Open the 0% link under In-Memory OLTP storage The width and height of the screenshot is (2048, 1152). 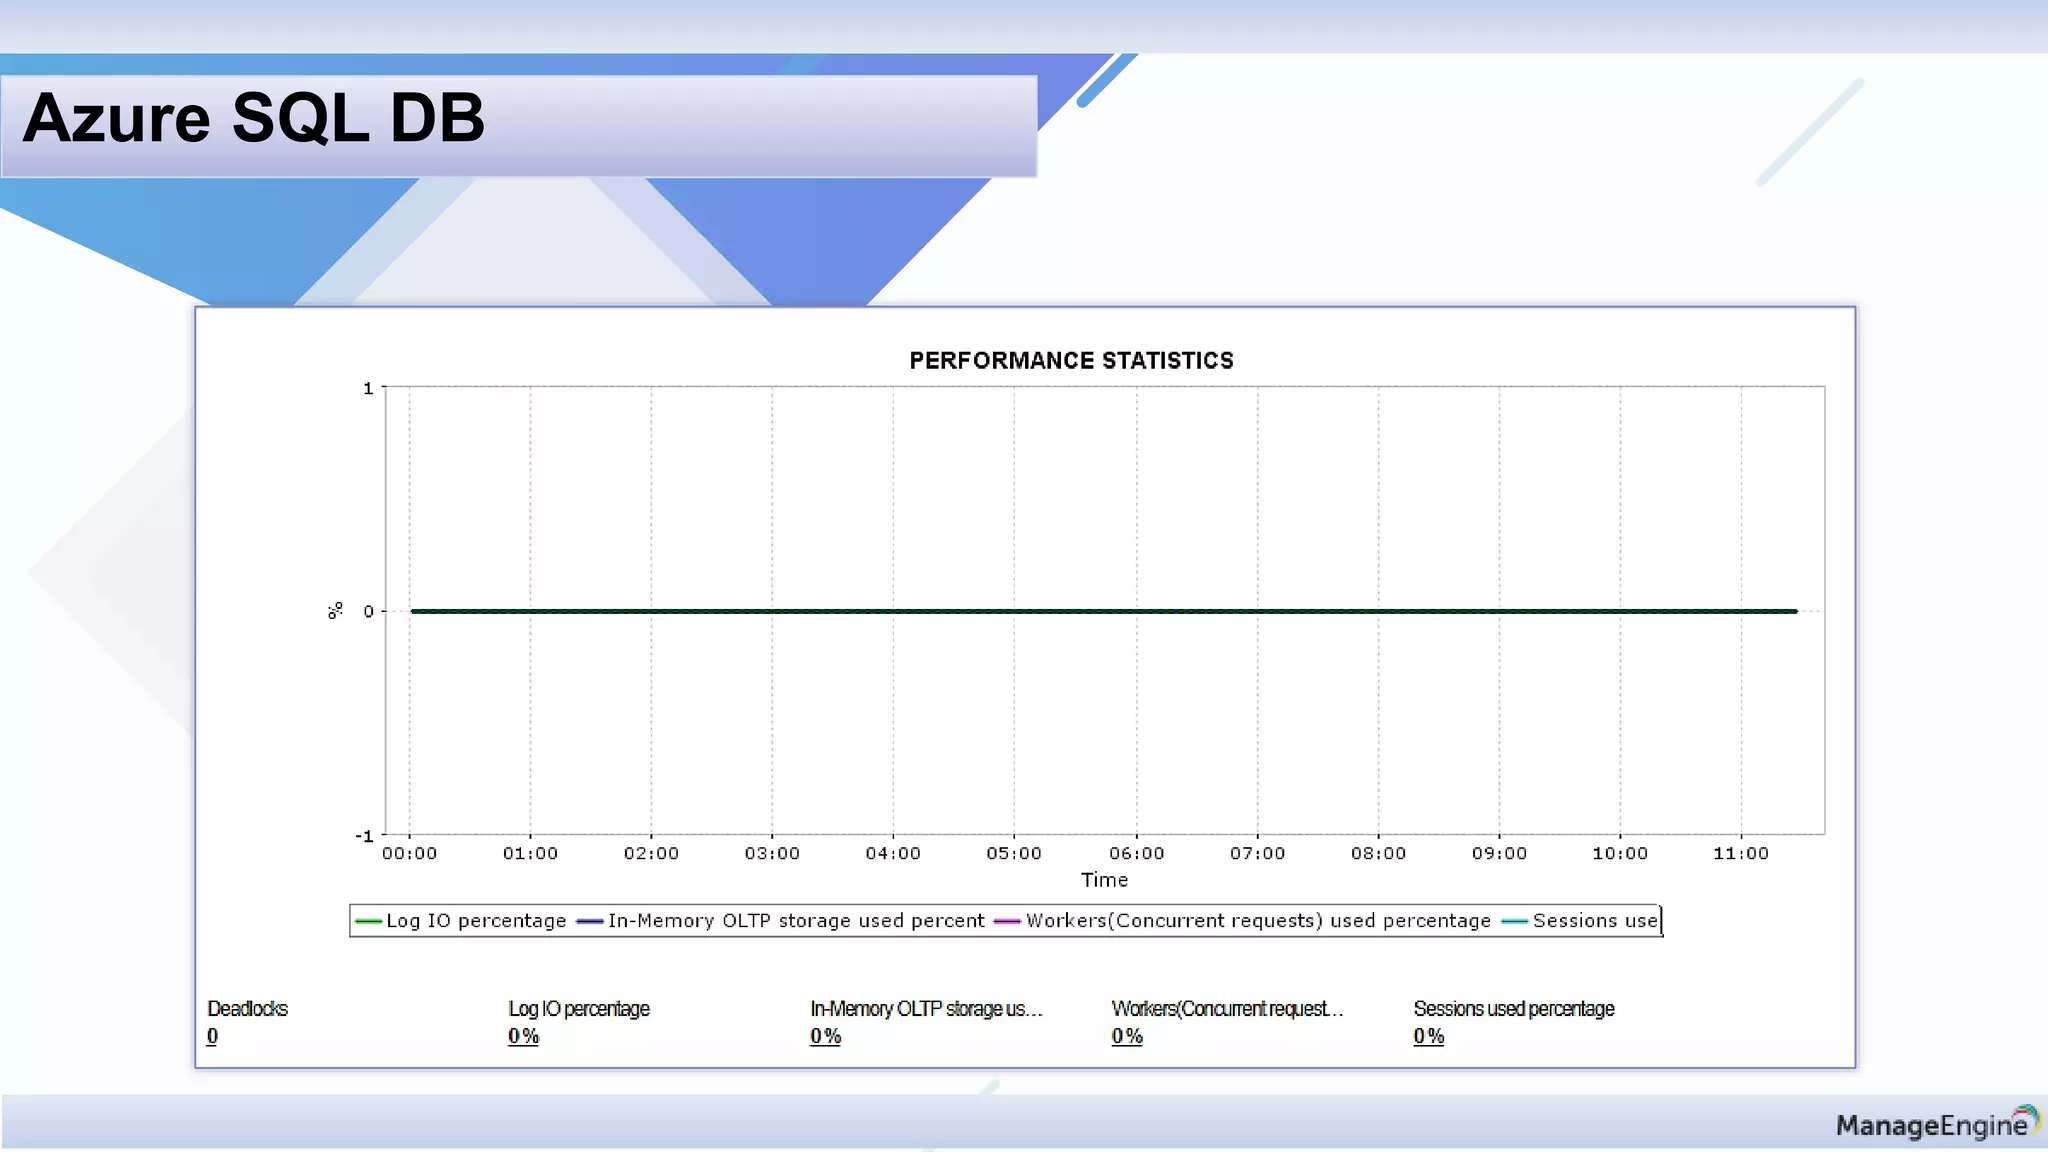pyautogui.click(x=825, y=1036)
